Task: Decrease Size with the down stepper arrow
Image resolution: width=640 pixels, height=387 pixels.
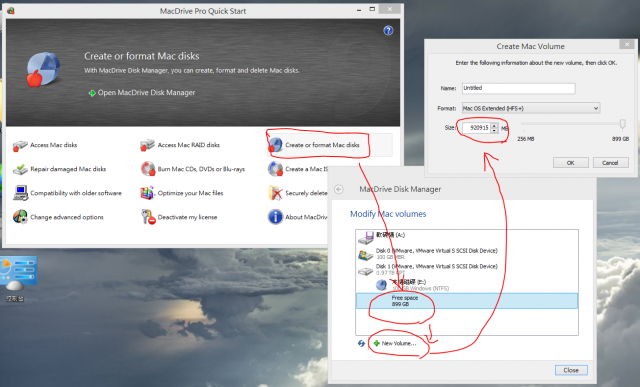Action: click(x=495, y=130)
